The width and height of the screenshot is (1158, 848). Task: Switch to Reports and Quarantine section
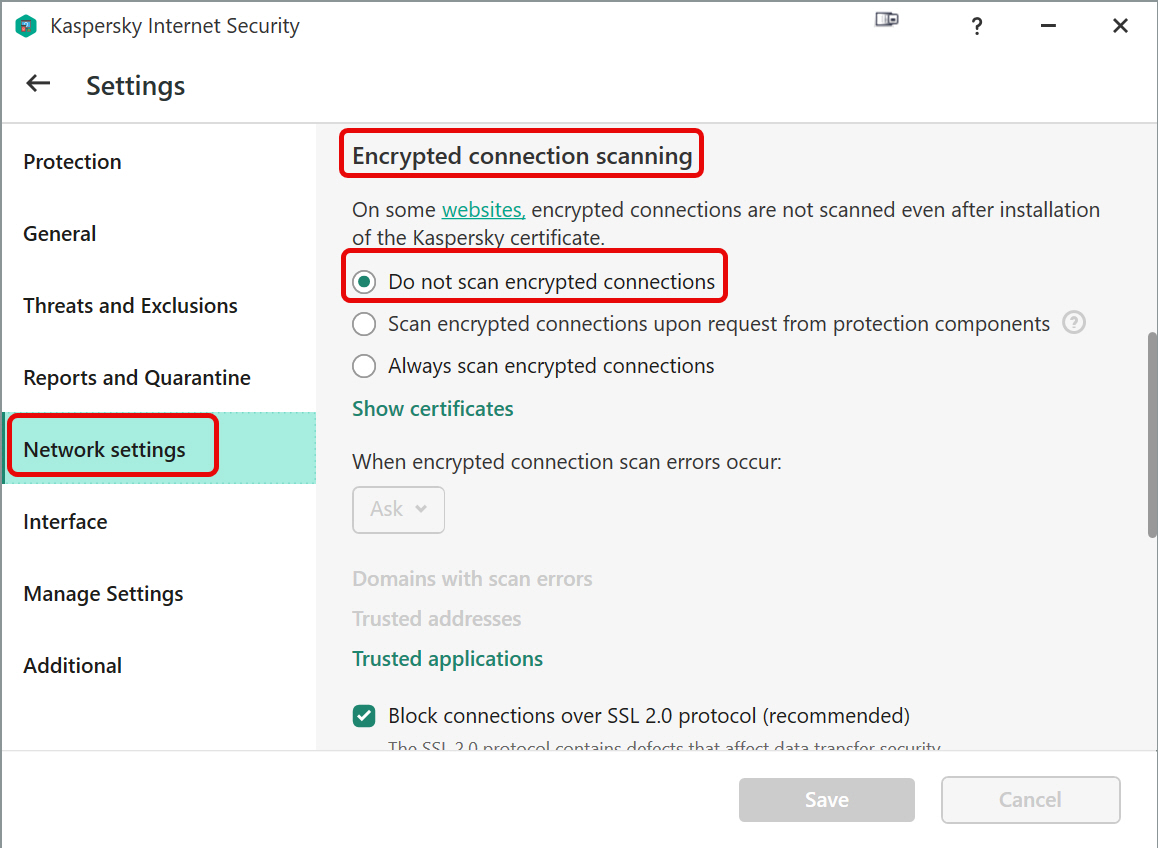pyautogui.click(x=137, y=377)
